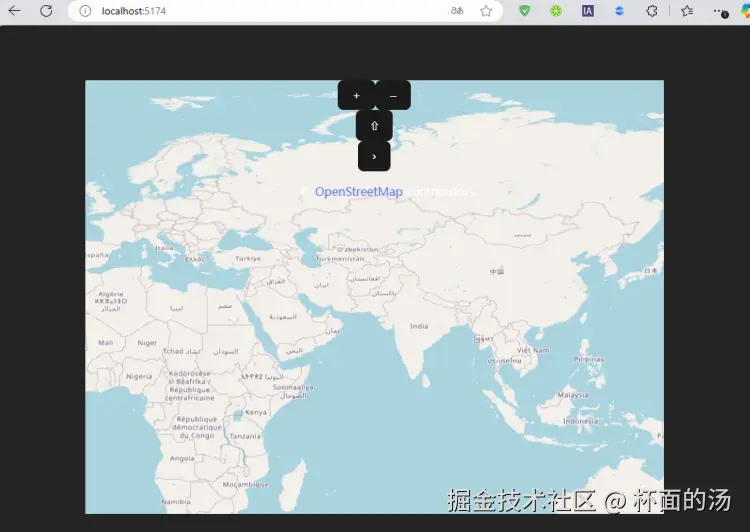Screen dimensions: 750x532
Task: Go back with the browser back arrow
Action: click(14, 11)
